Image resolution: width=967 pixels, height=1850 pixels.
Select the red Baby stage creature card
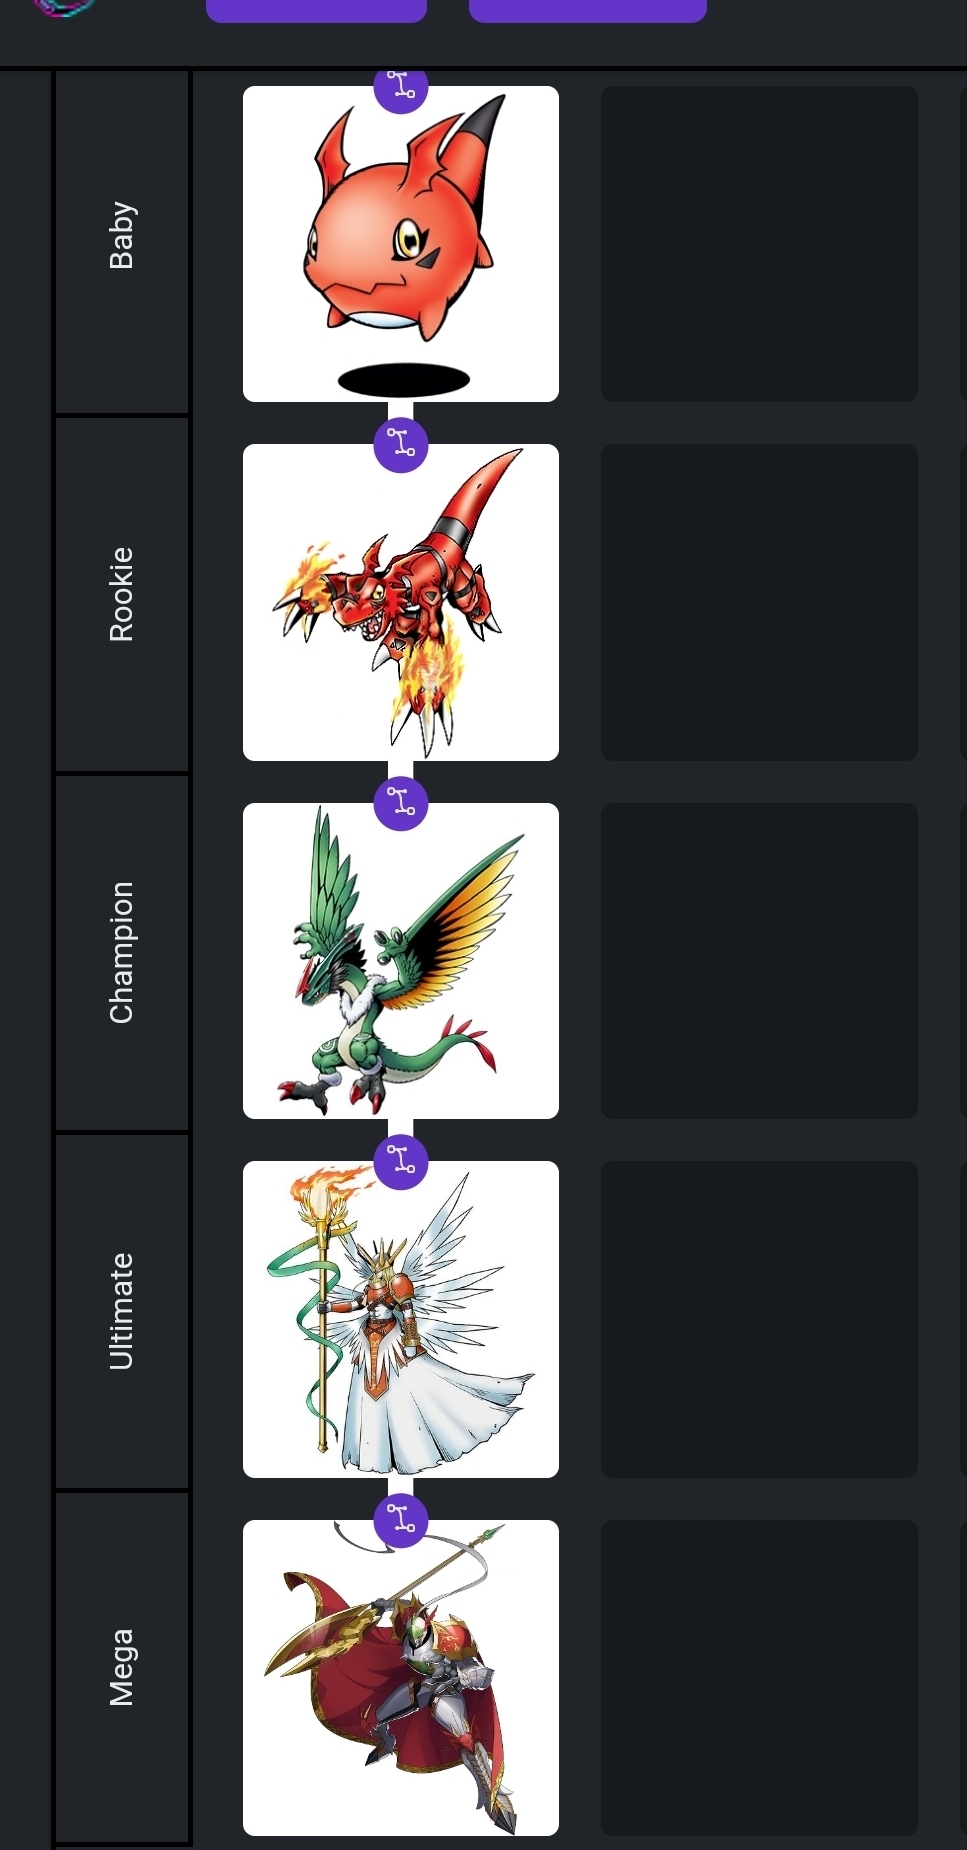pyautogui.click(x=401, y=244)
